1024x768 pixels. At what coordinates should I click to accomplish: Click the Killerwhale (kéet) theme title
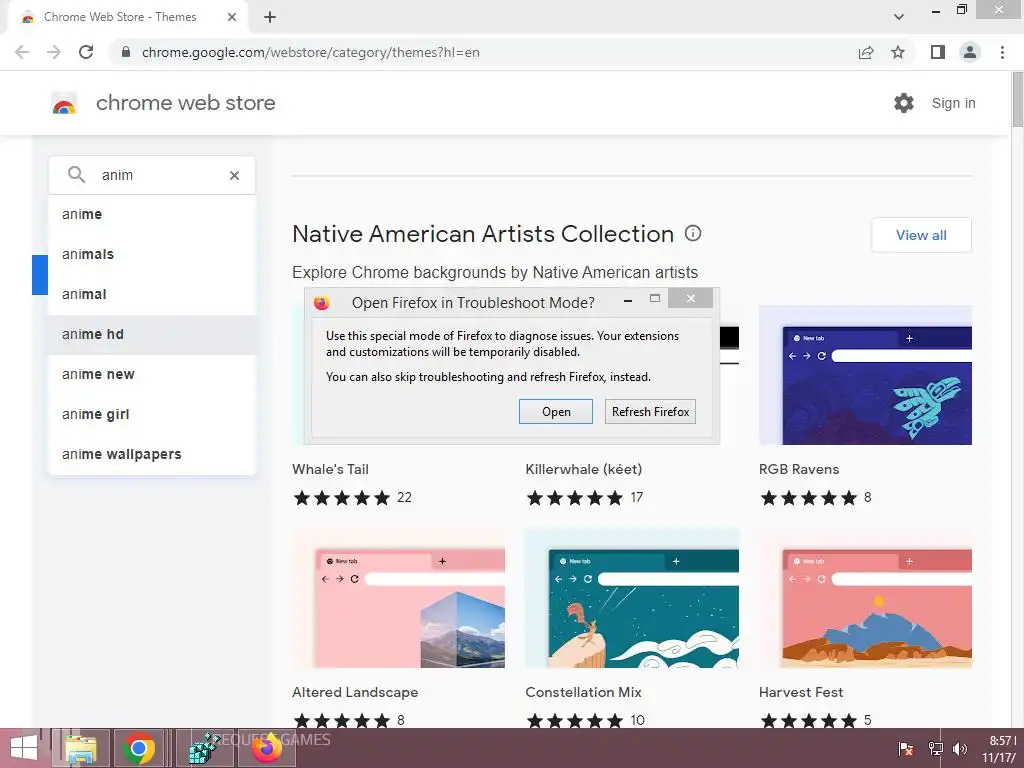[x=584, y=469]
